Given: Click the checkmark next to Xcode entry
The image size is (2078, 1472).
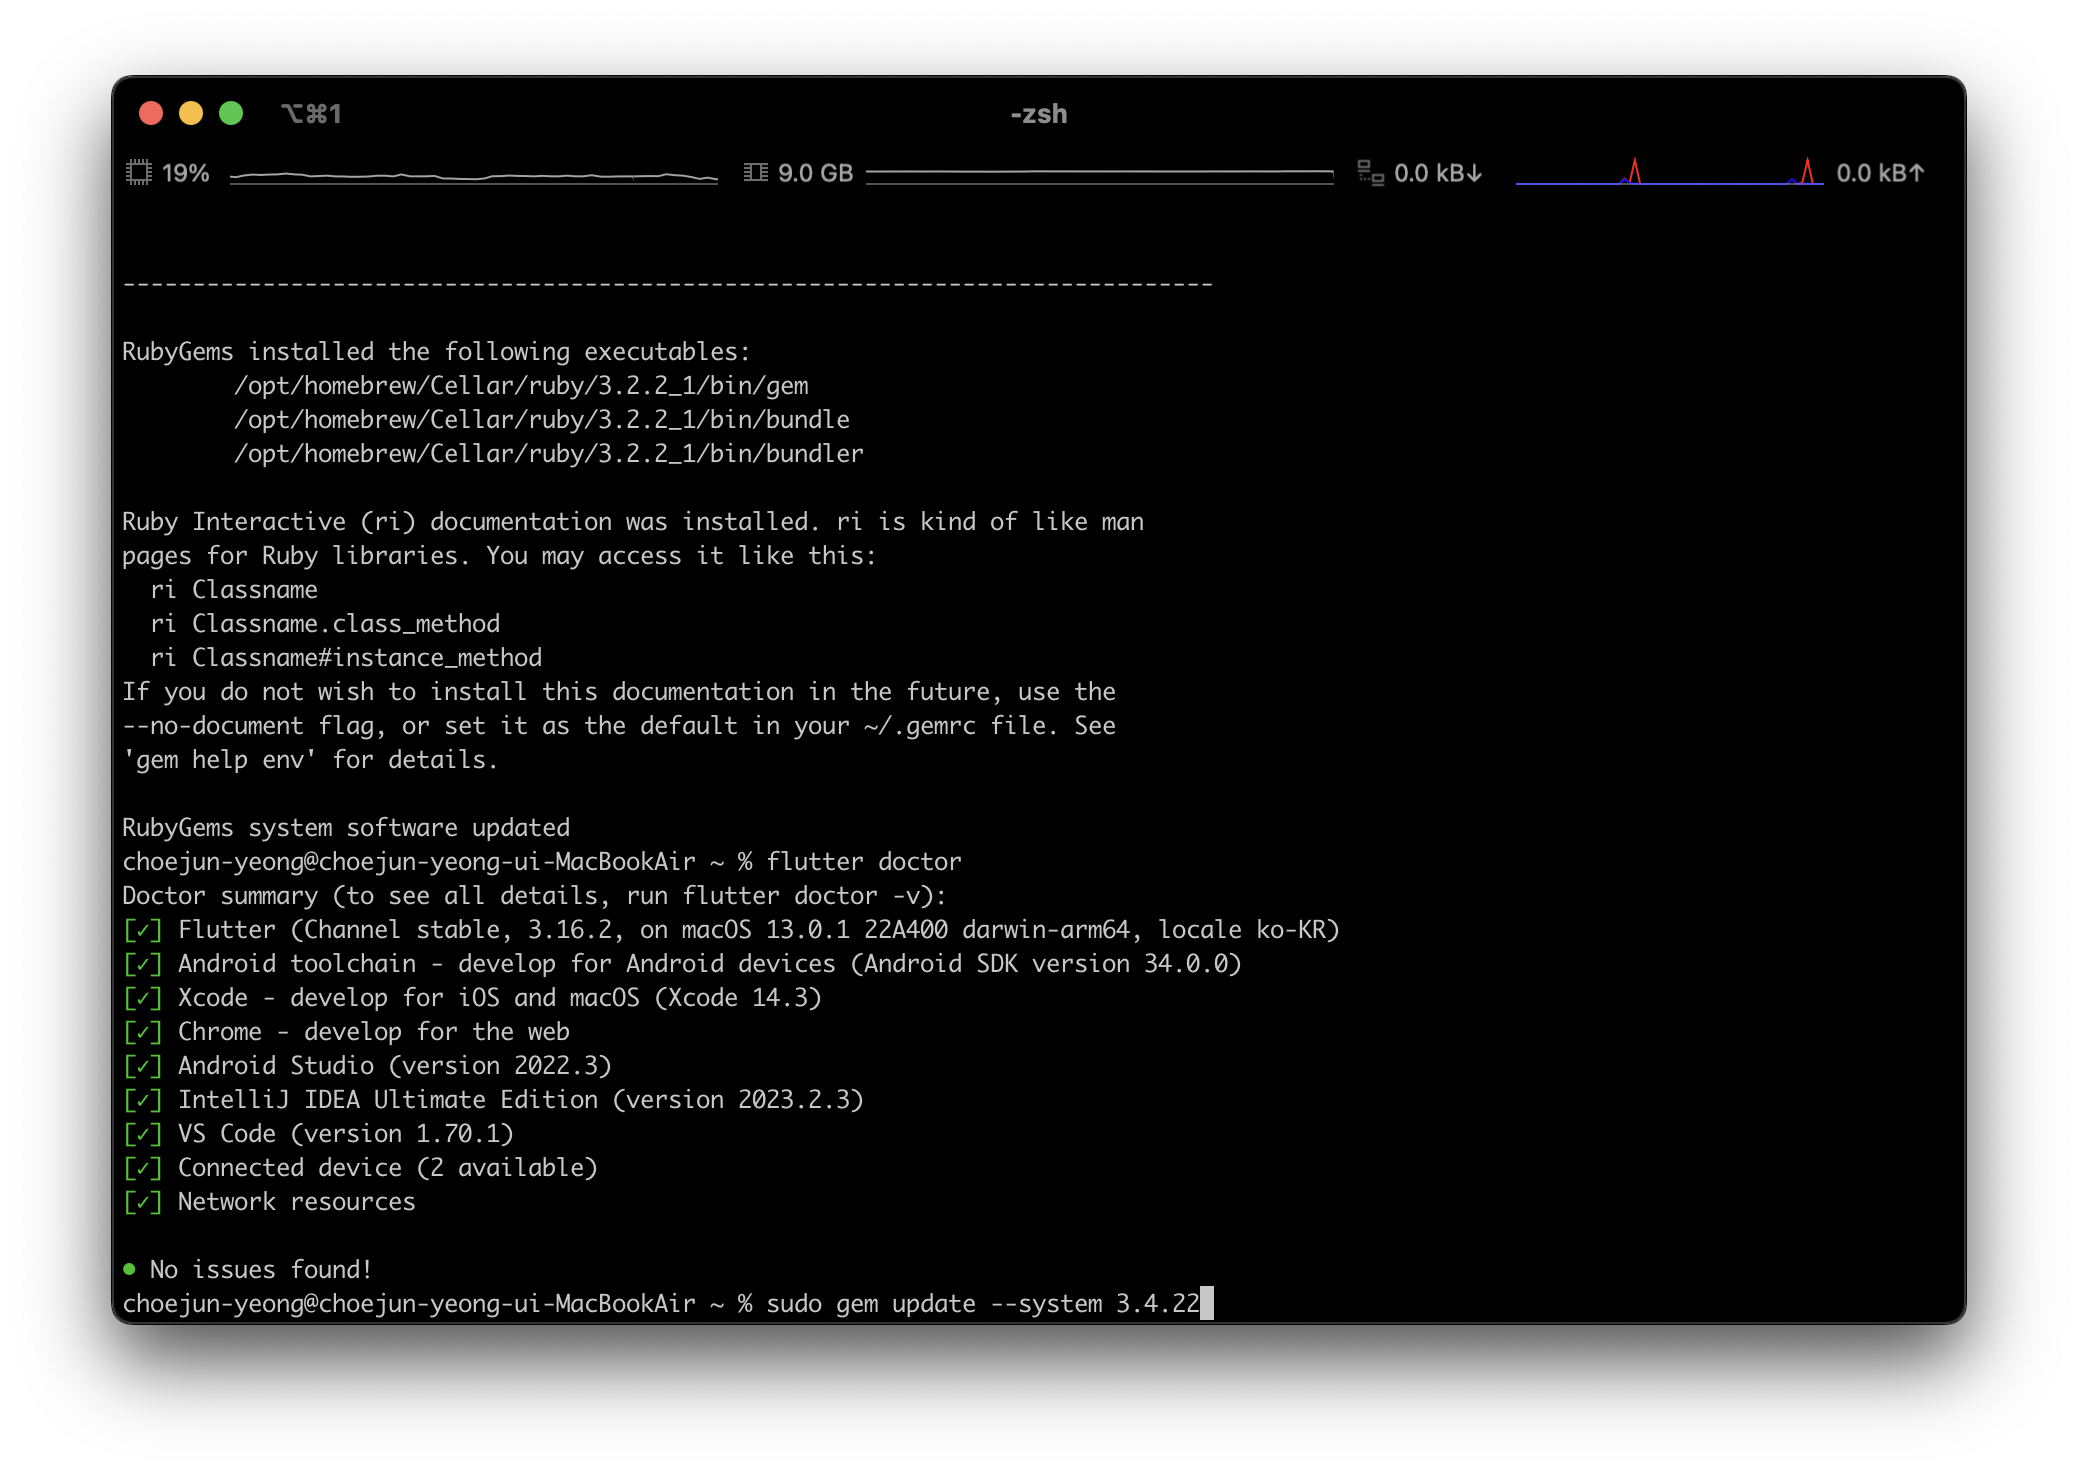Looking at the screenshot, I should click(x=142, y=999).
